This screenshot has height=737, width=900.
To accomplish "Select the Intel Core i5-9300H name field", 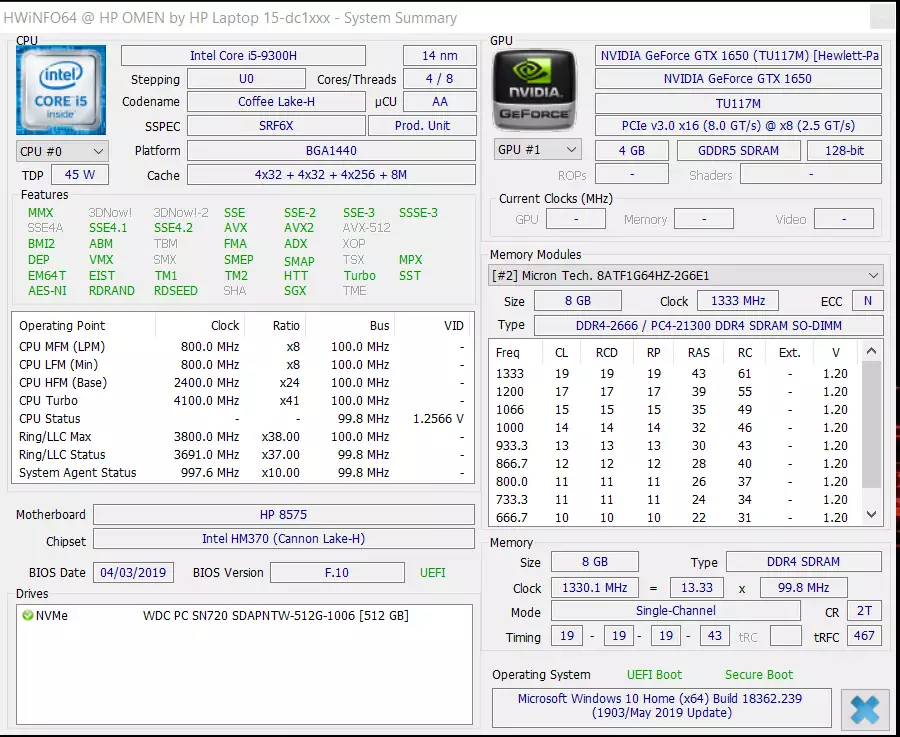I will (x=243, y=56).
